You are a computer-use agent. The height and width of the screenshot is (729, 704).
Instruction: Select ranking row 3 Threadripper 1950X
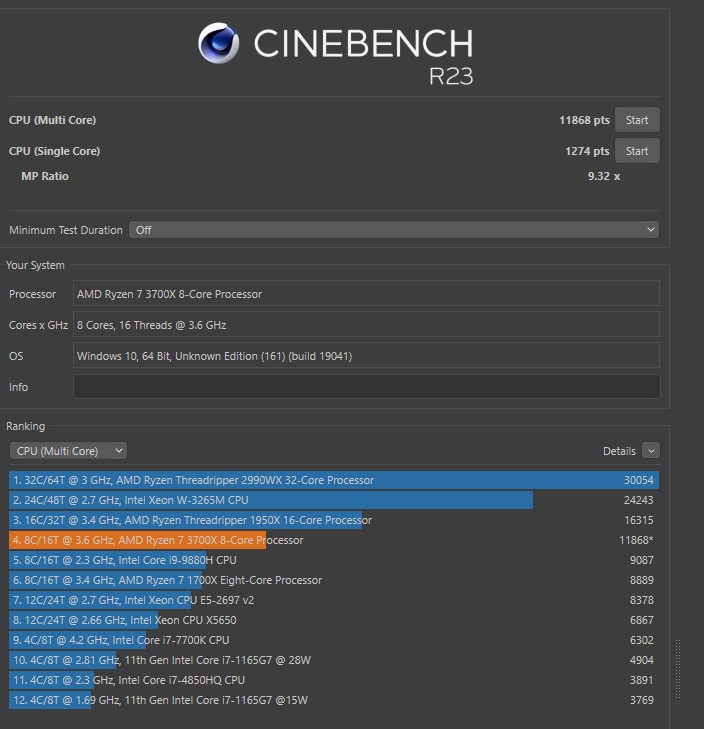click(x=334, y=520)
